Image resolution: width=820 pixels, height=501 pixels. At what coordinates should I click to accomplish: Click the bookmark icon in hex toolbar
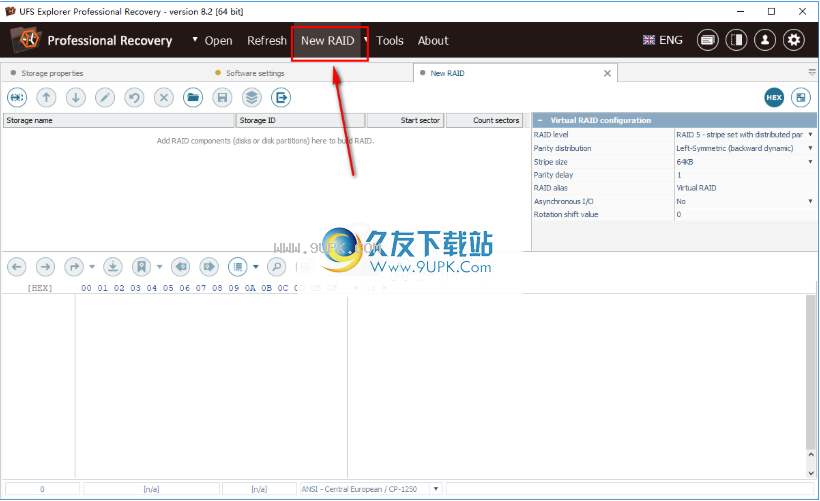tap(141, 267)
